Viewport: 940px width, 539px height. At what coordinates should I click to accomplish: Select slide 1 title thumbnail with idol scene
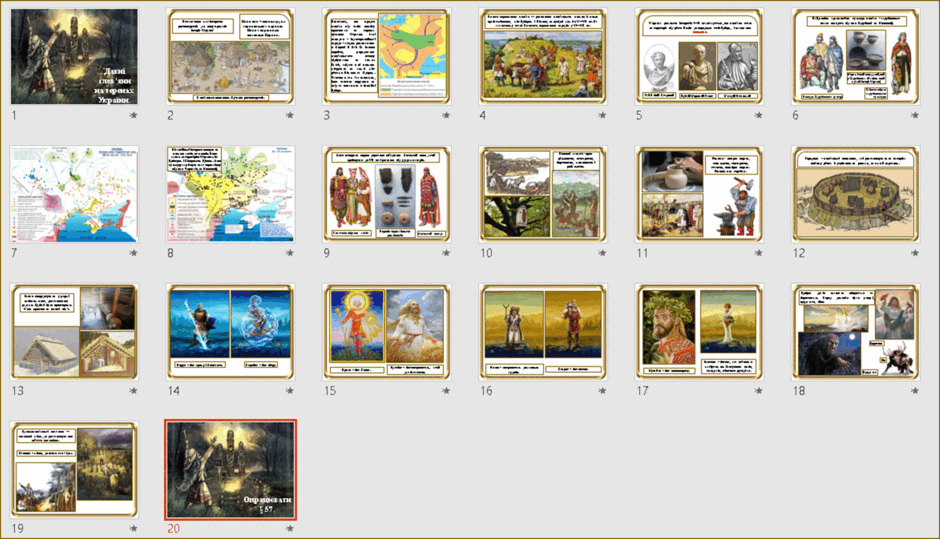74,56
